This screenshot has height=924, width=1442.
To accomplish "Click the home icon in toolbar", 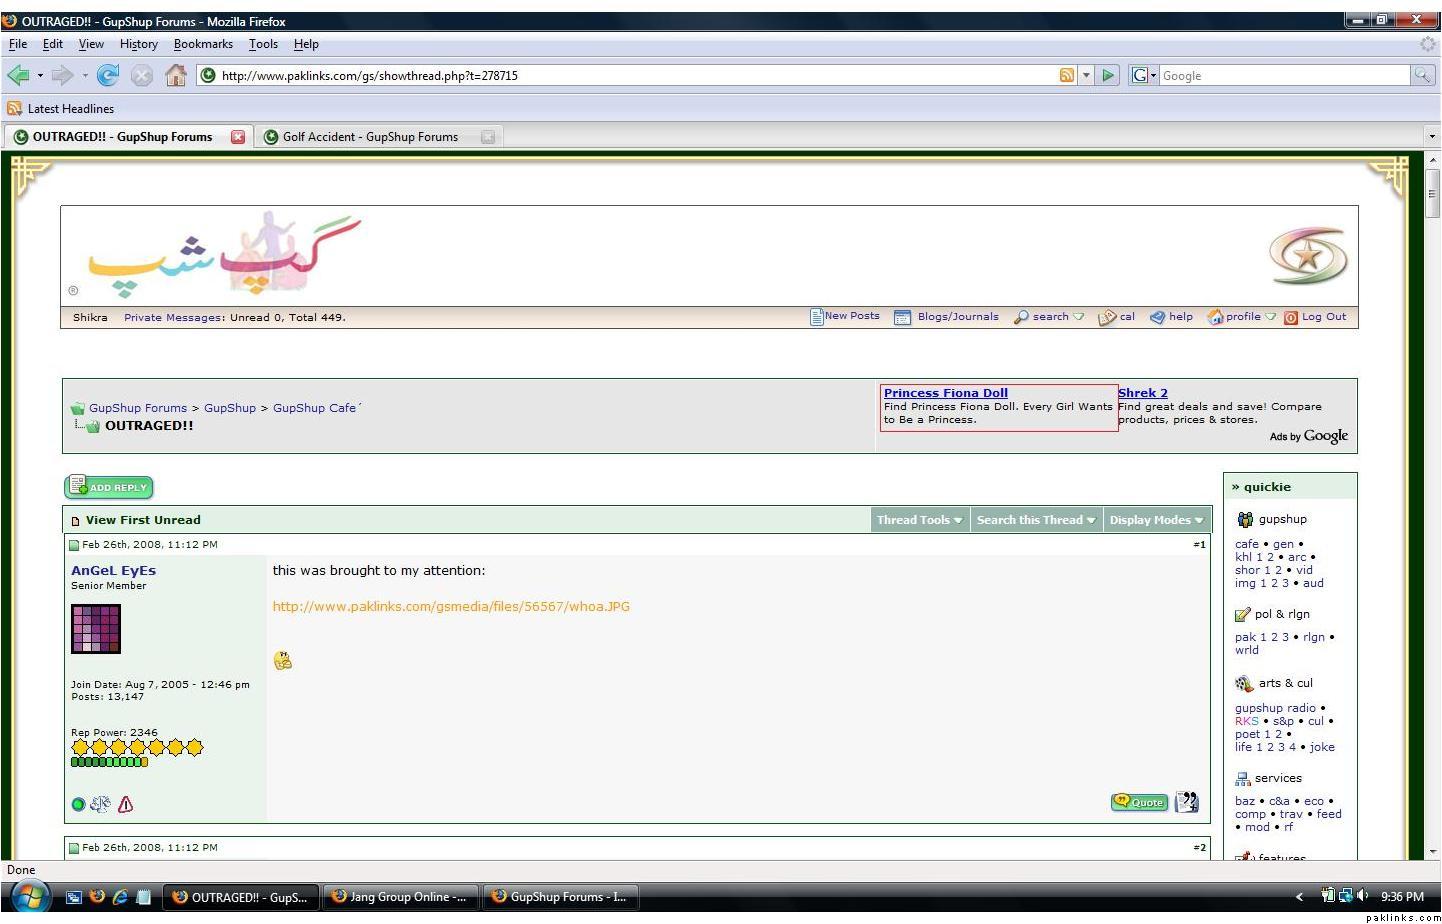I will (176, 75).
